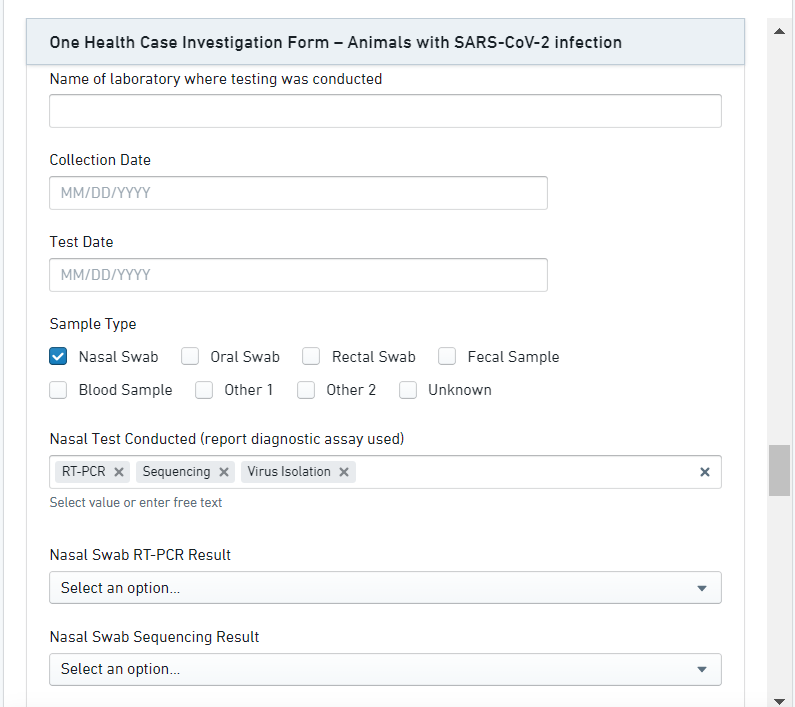Expand the Nasal Swab Sequencing Result dropdown

coord(385,670)
